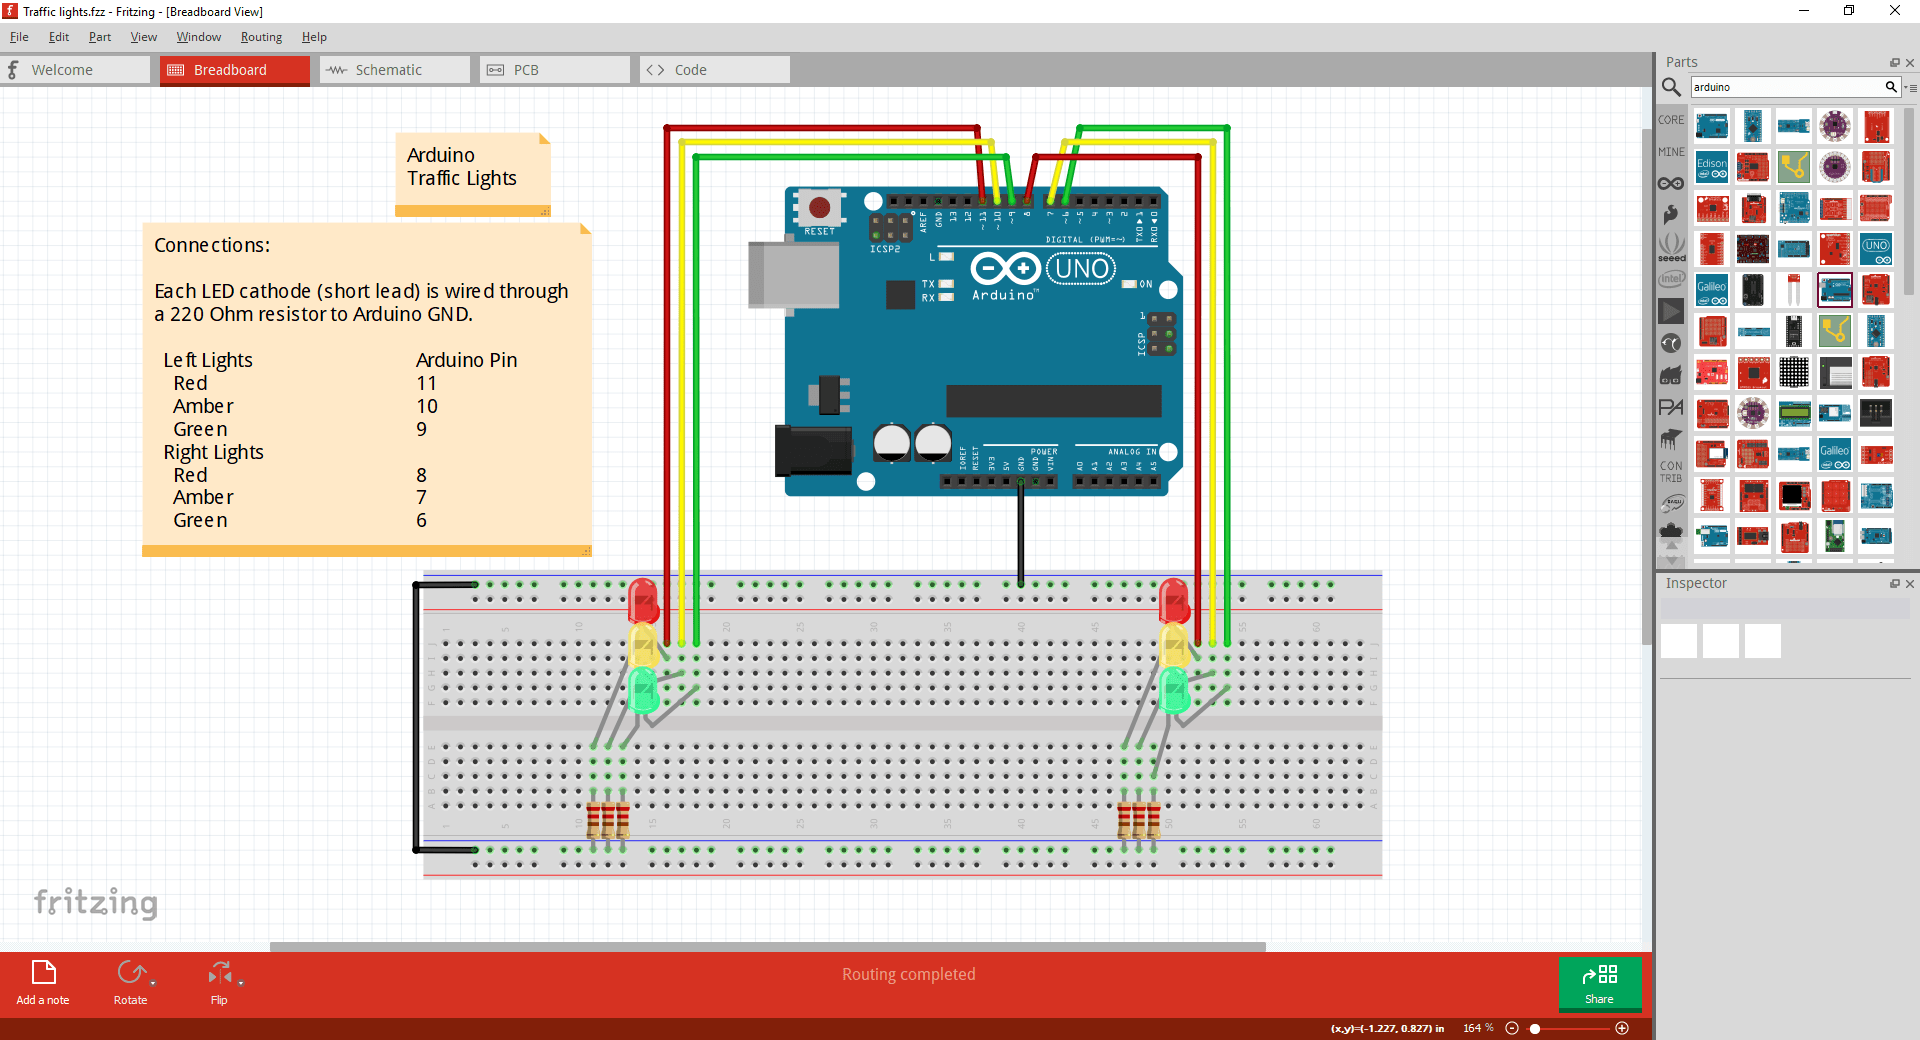Select the Arduino parts bin in sidebar
Screen dimensions: 1920x1040
(1671, 183)
